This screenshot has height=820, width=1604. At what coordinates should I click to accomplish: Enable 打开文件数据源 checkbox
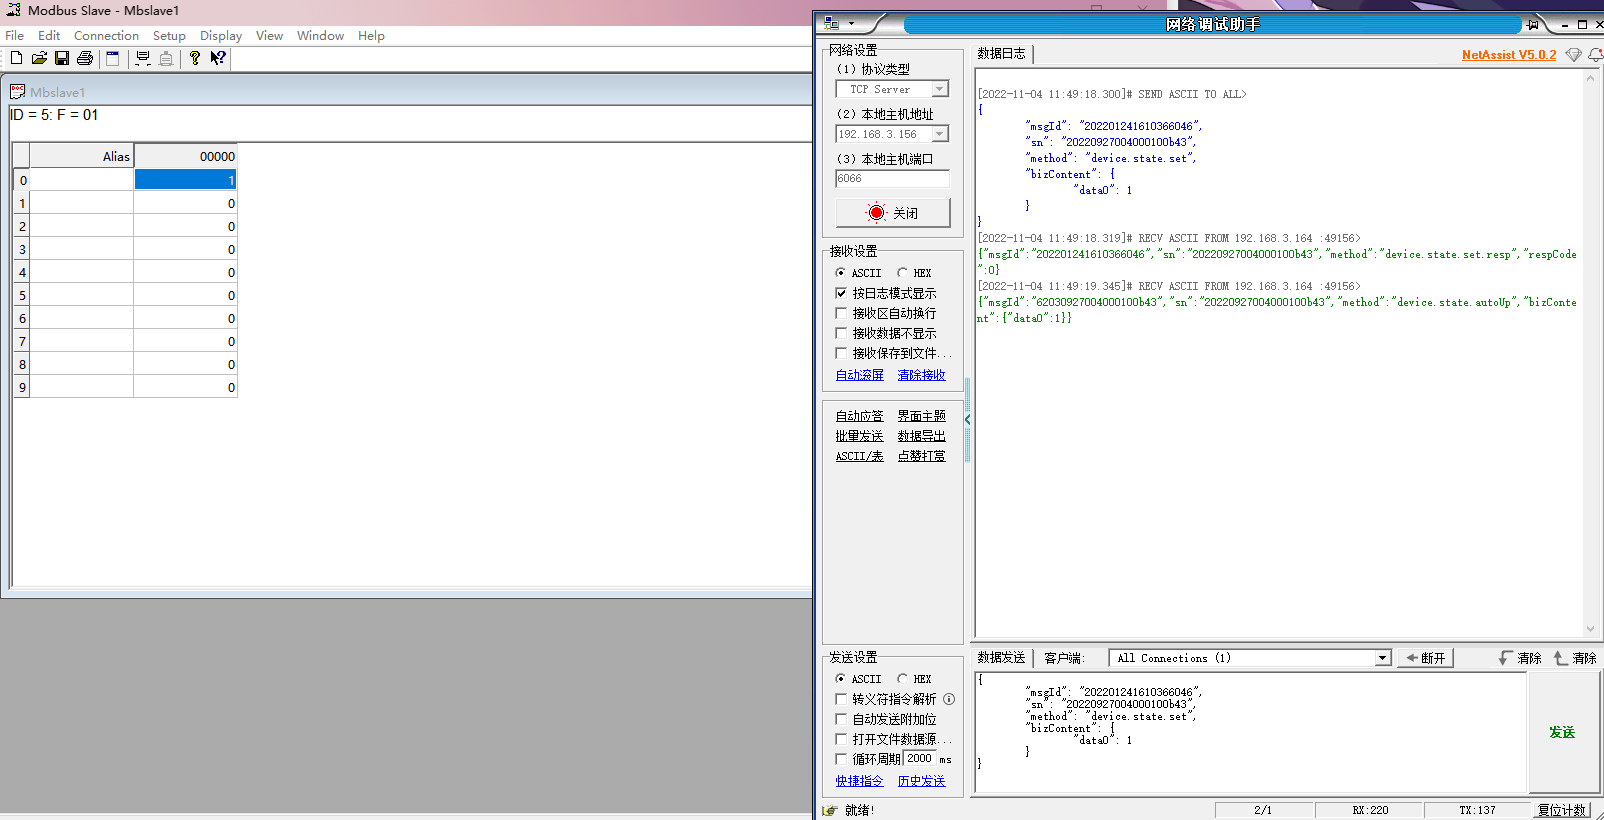pyautogui.click(x=841, y=739)
